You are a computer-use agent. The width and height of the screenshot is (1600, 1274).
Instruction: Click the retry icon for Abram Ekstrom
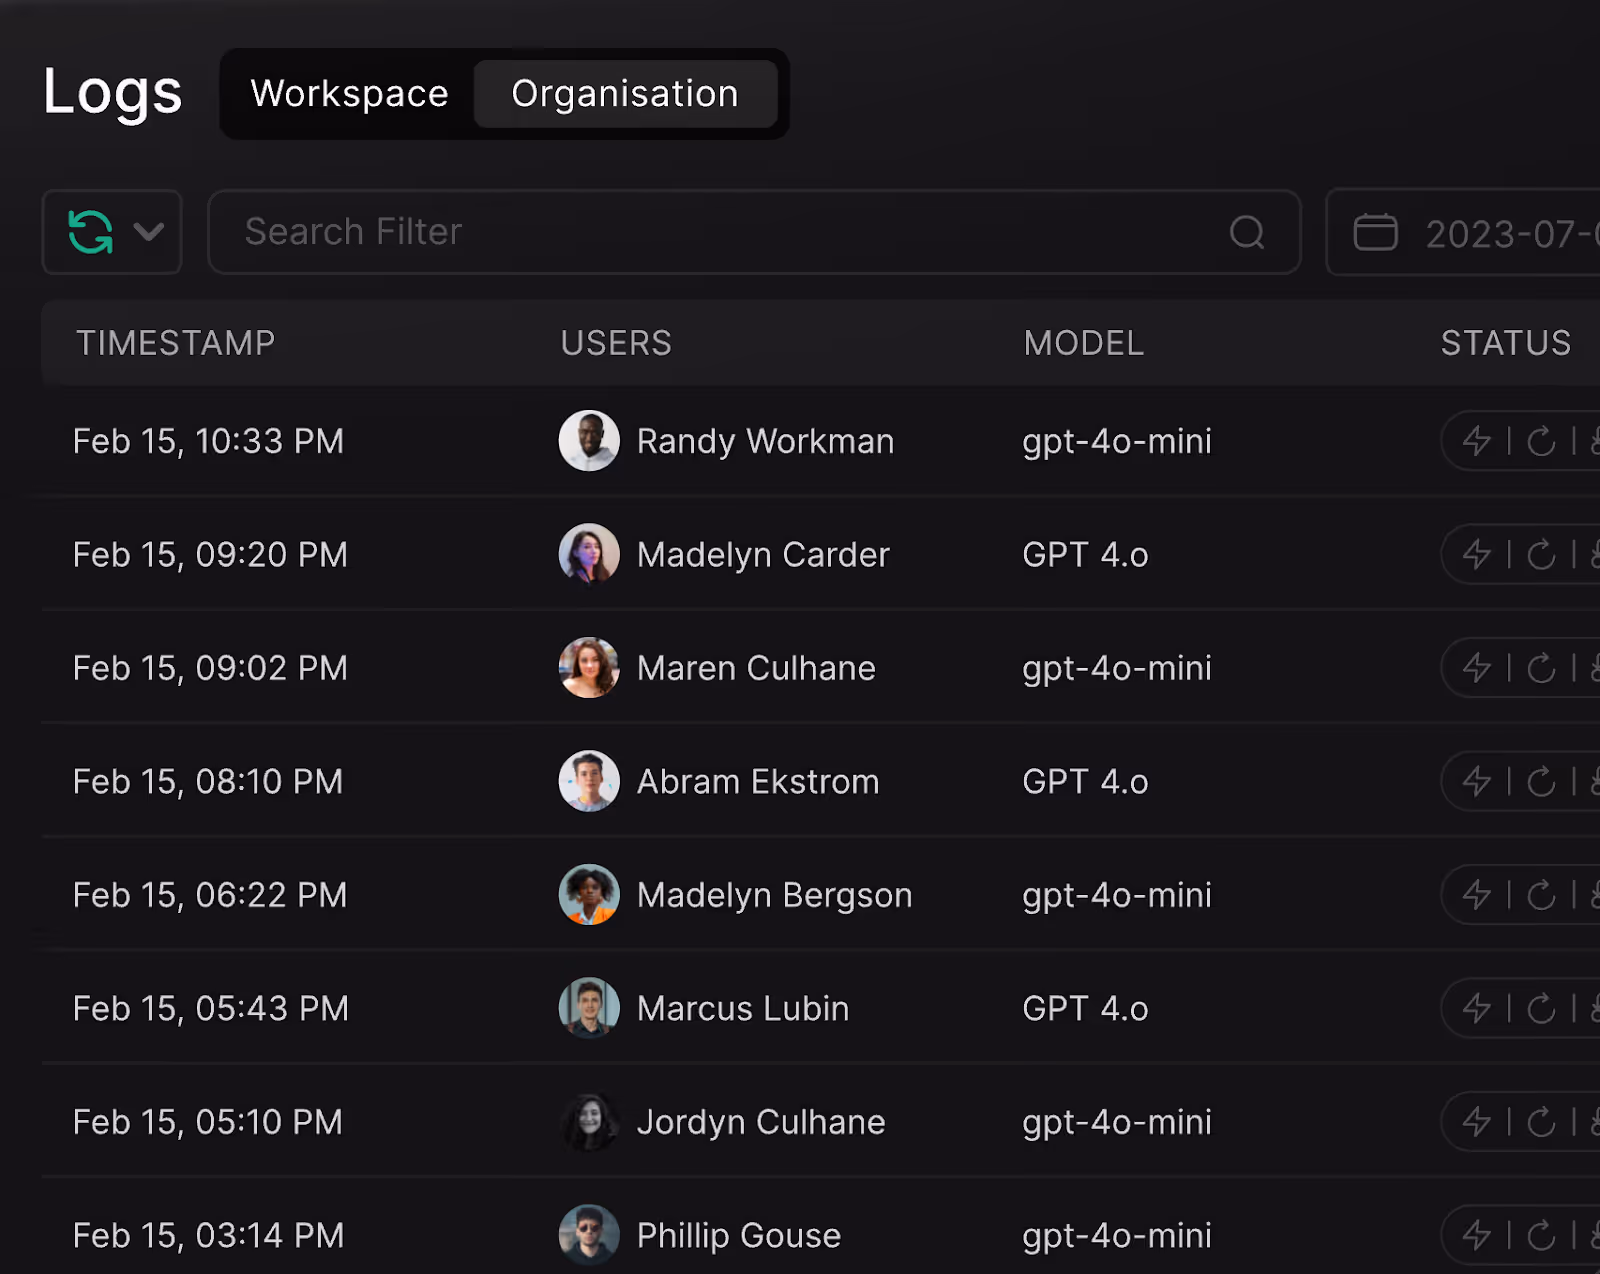coord(1541,782)
